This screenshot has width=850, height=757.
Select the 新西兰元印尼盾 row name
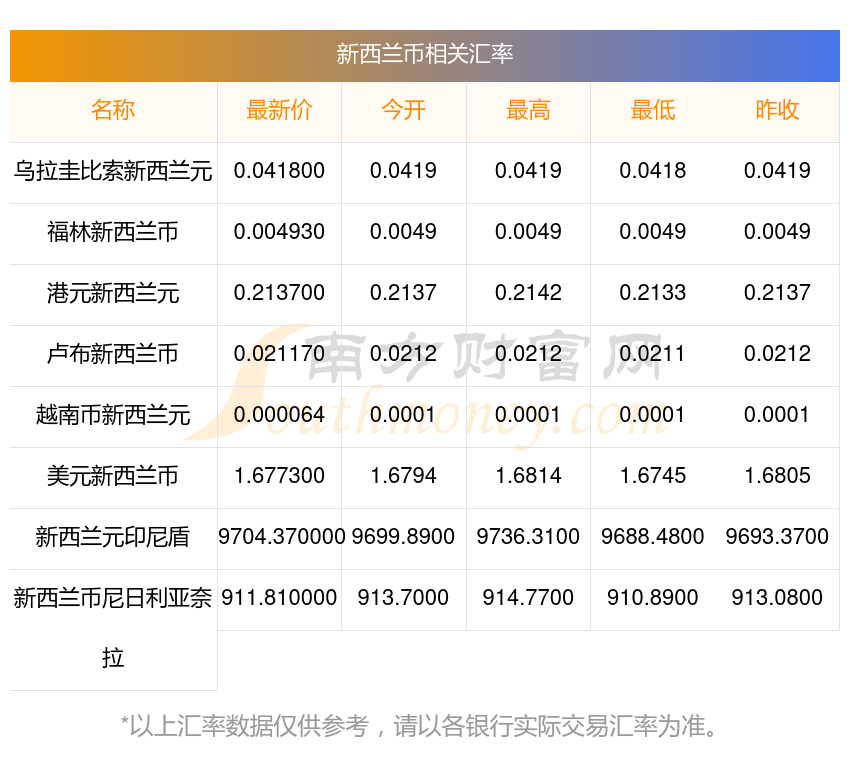point(113,537)
